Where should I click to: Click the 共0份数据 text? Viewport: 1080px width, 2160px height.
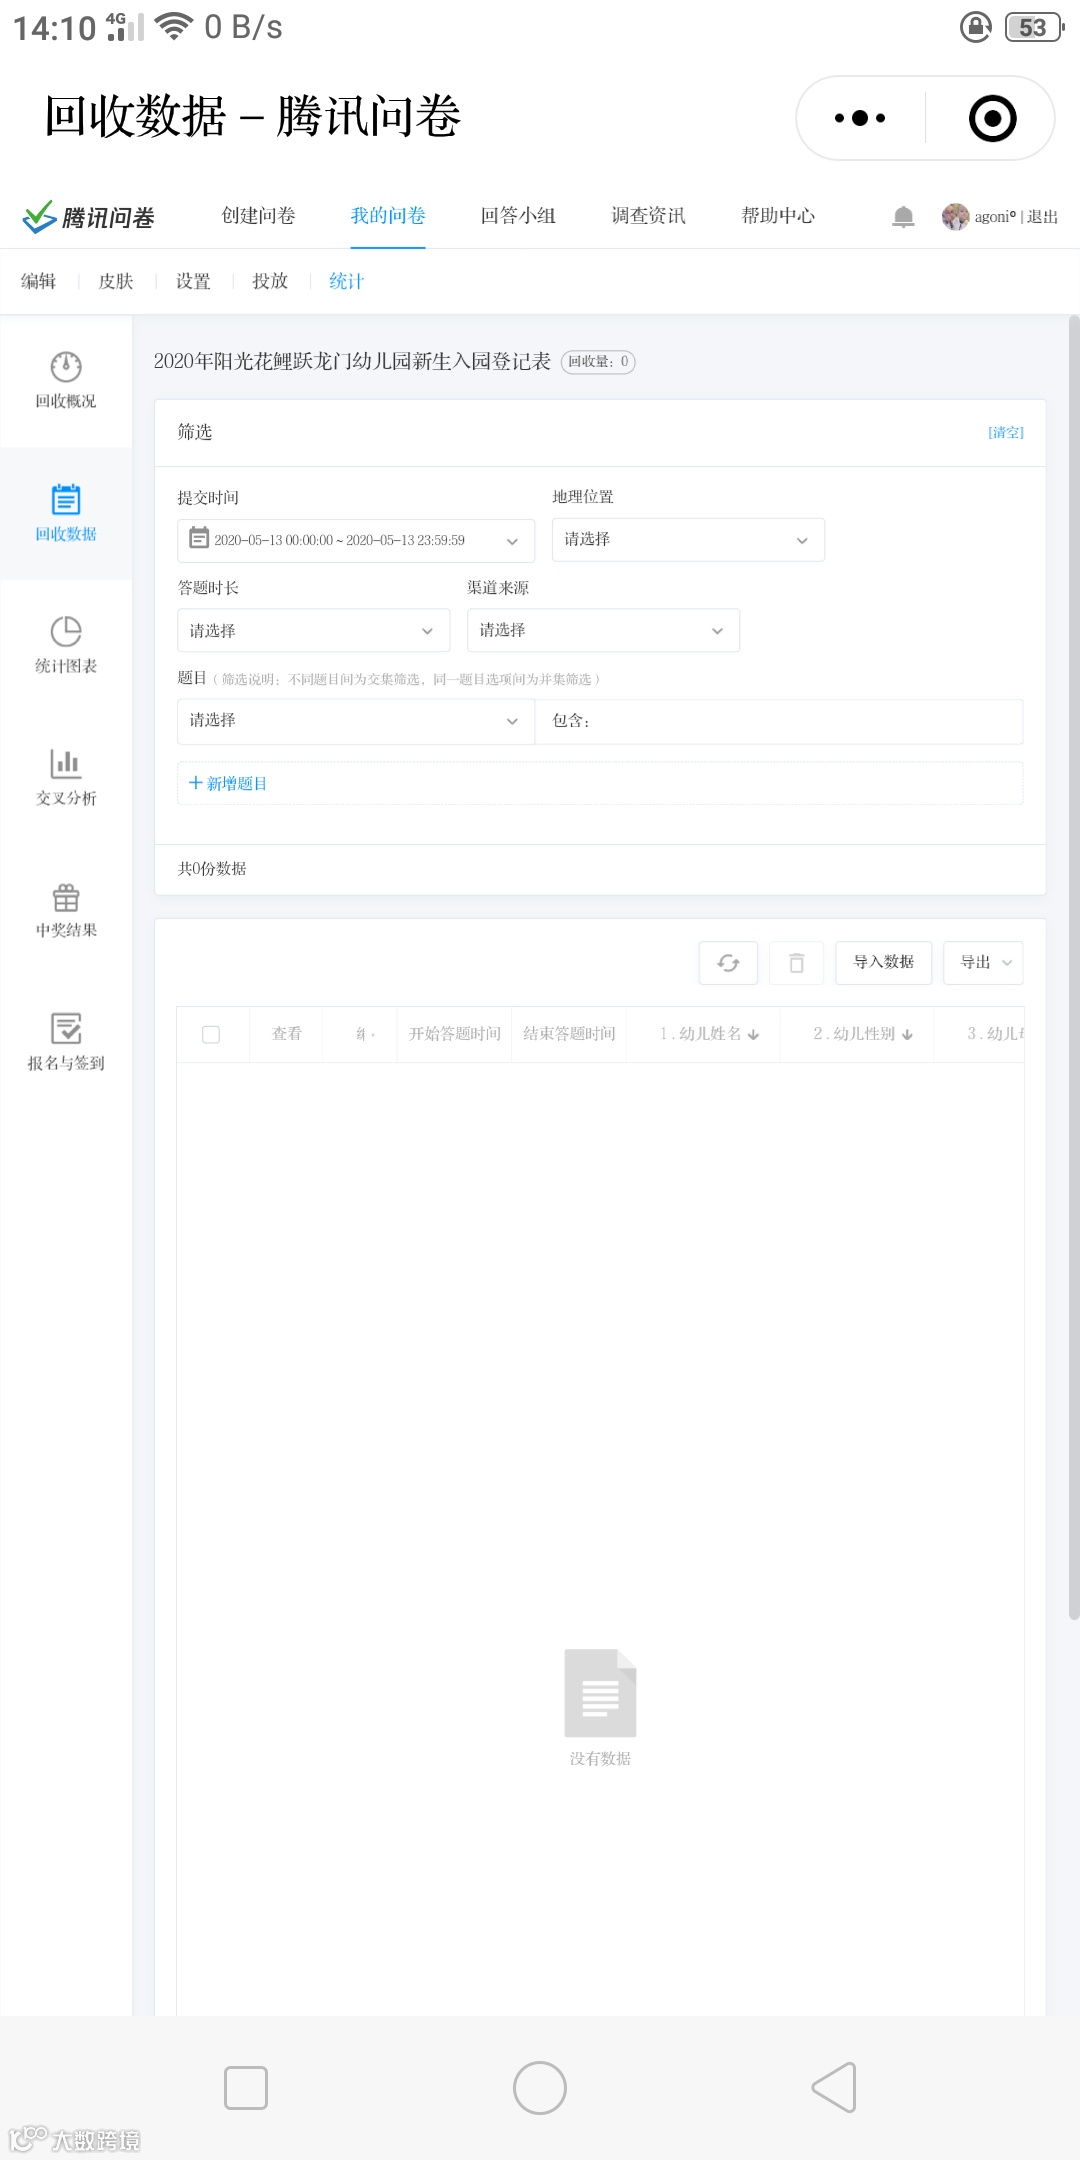tap(212, 869)
